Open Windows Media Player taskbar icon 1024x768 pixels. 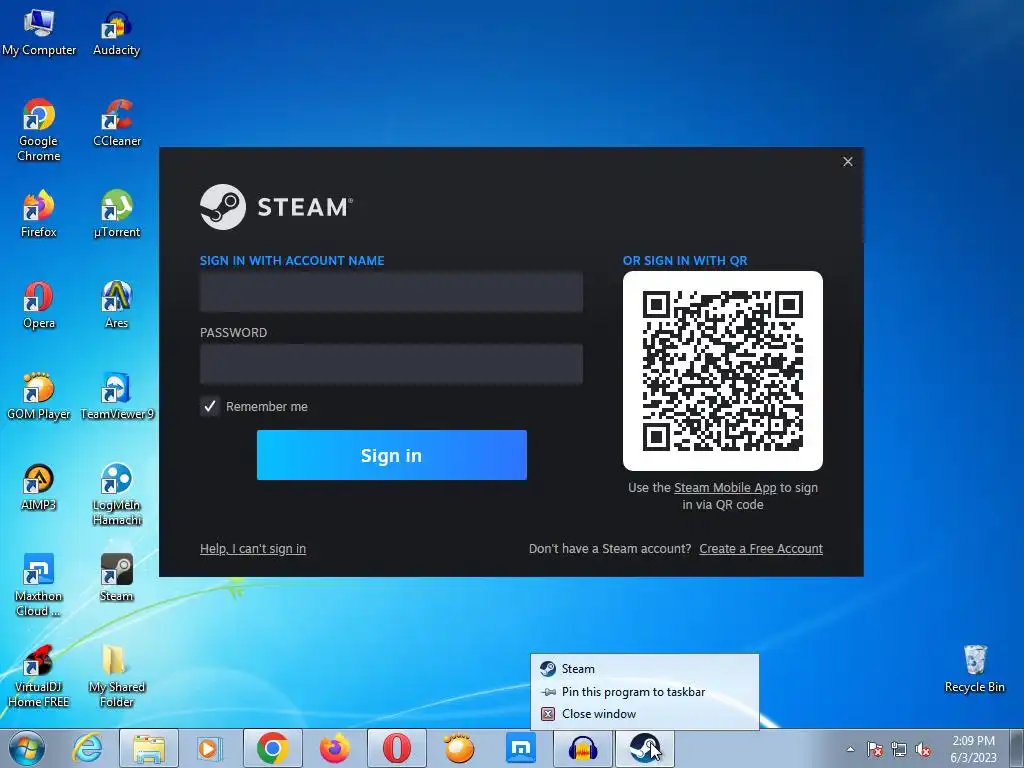[210, 748]
